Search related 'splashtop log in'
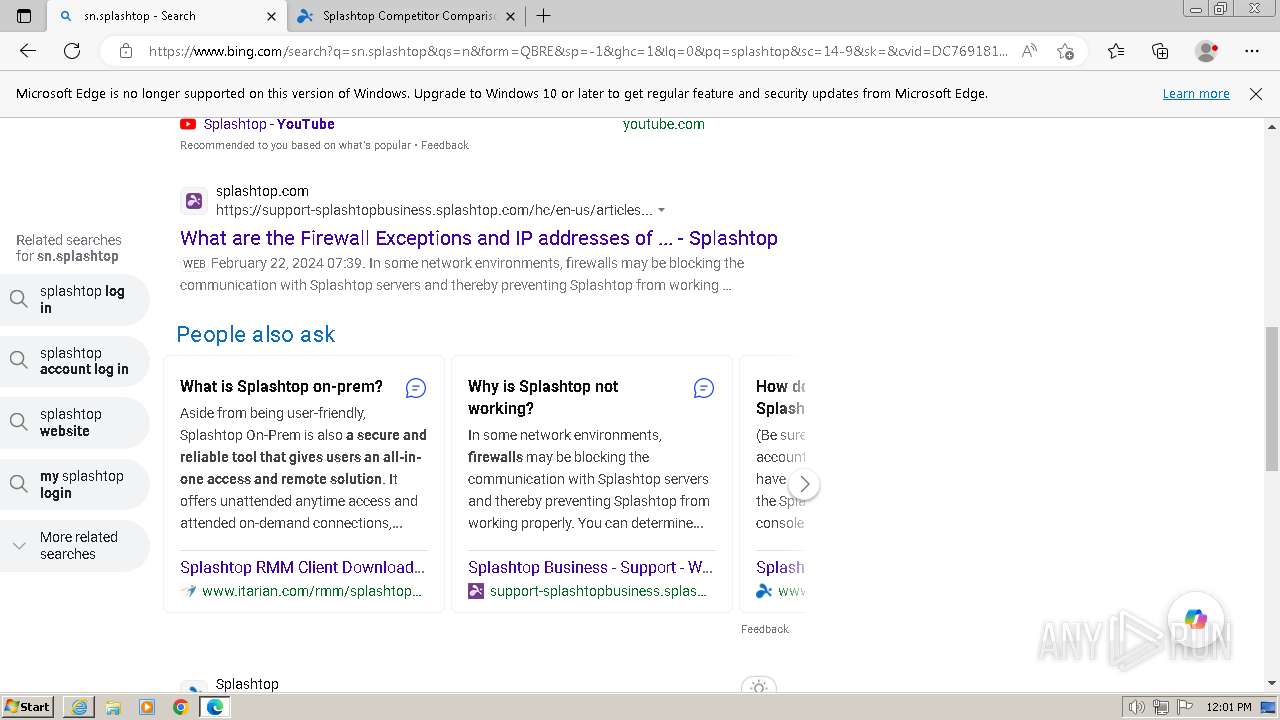The width and height of the screenshot is (1280, 720). click(x=75, y=299)
